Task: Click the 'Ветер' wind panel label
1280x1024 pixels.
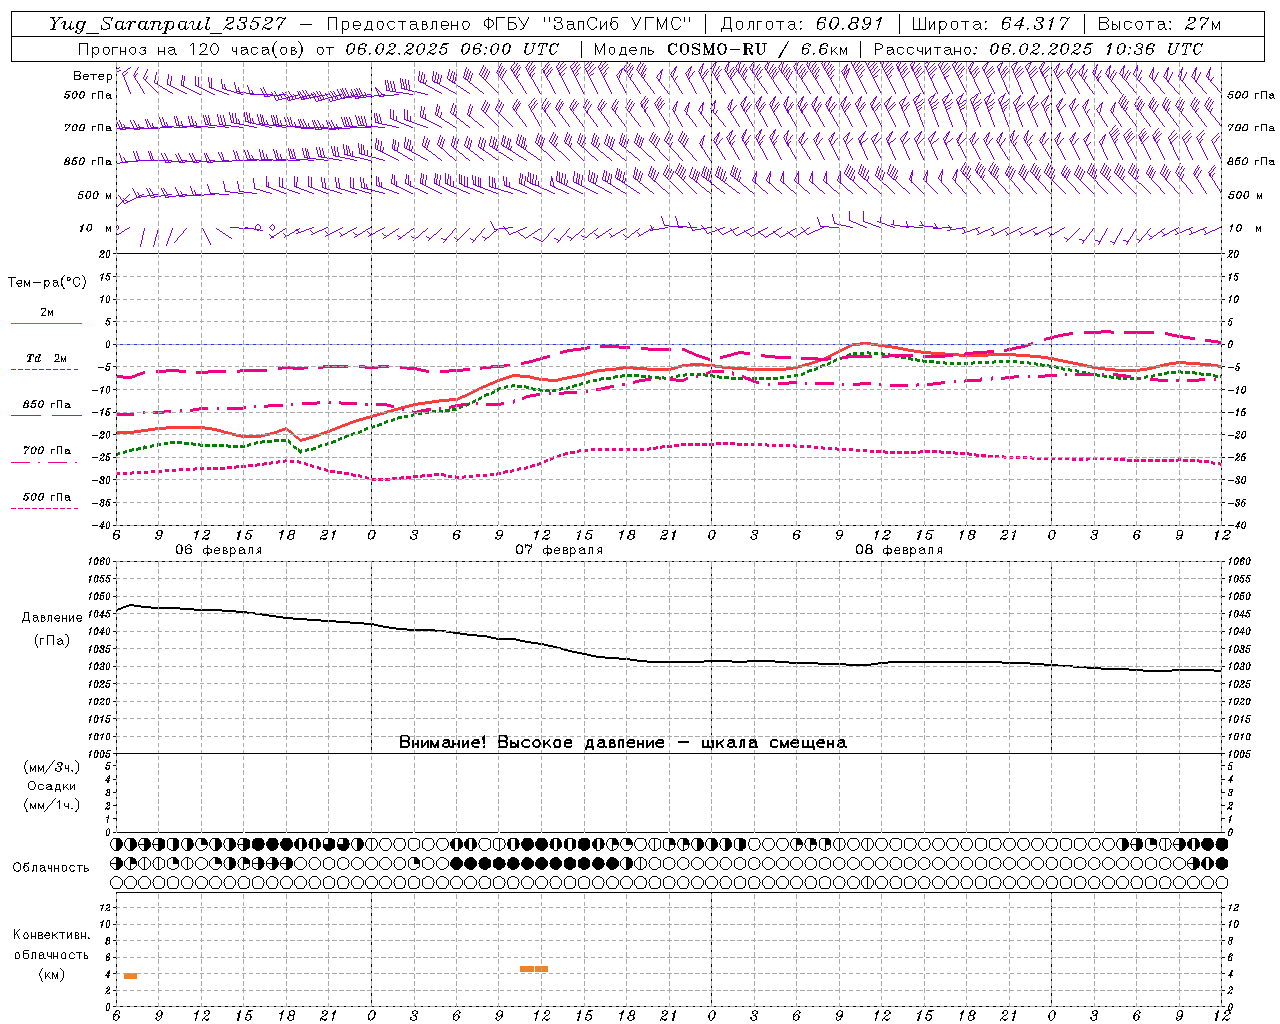Action: (x=92, y=76)
